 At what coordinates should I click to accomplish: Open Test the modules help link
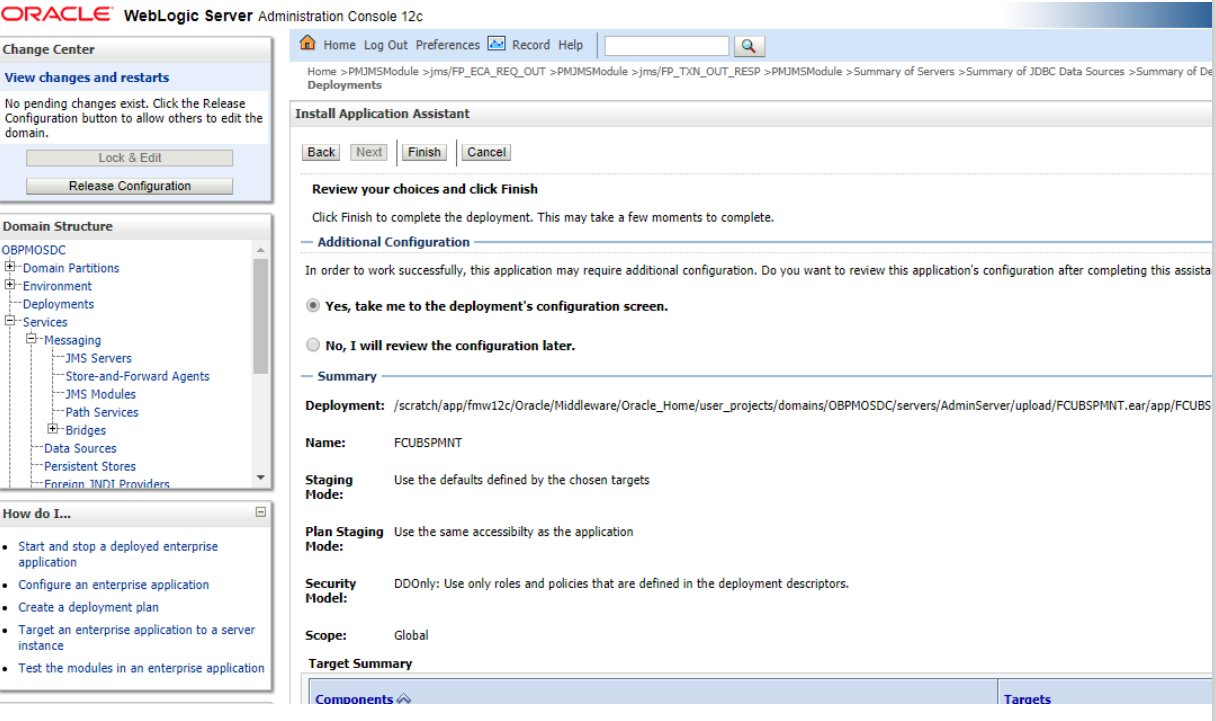click(x=141, y=668)
